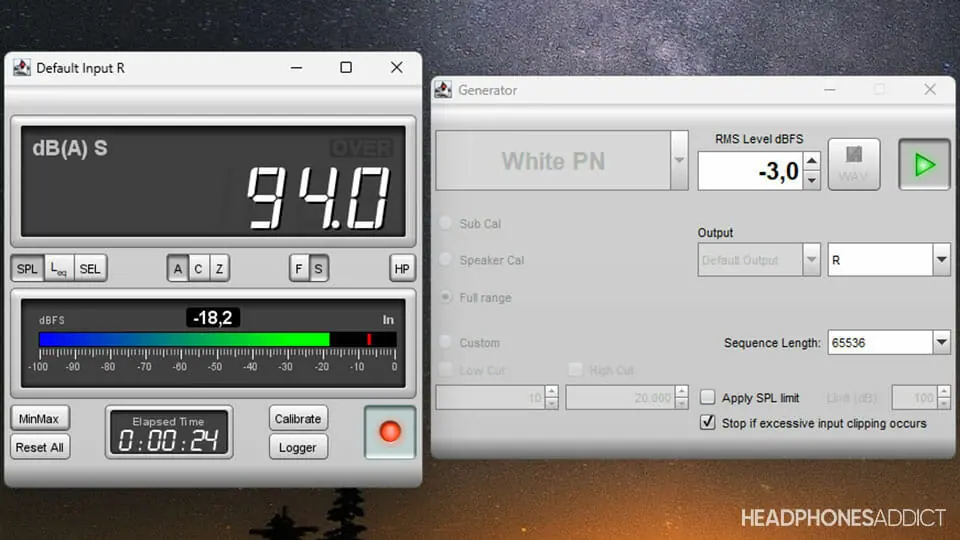Click REW app icon in Default Input R title bar
The height and width of the screenshot is (540, 960).
pos(21,67)
